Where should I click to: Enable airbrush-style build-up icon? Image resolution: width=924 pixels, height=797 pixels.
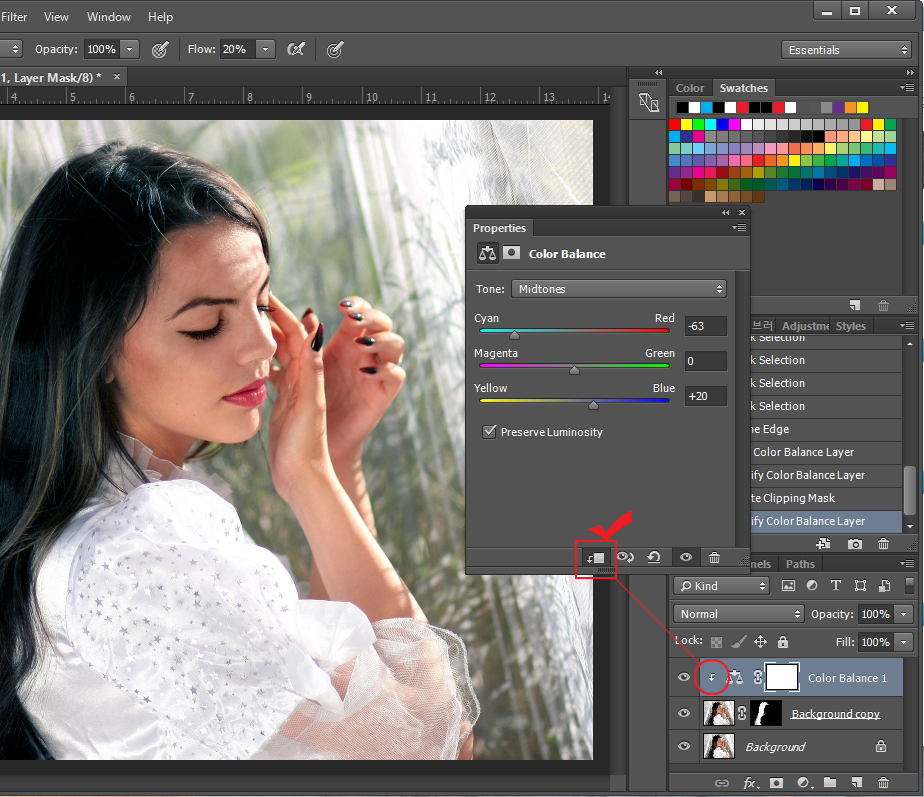pos(295,50)
